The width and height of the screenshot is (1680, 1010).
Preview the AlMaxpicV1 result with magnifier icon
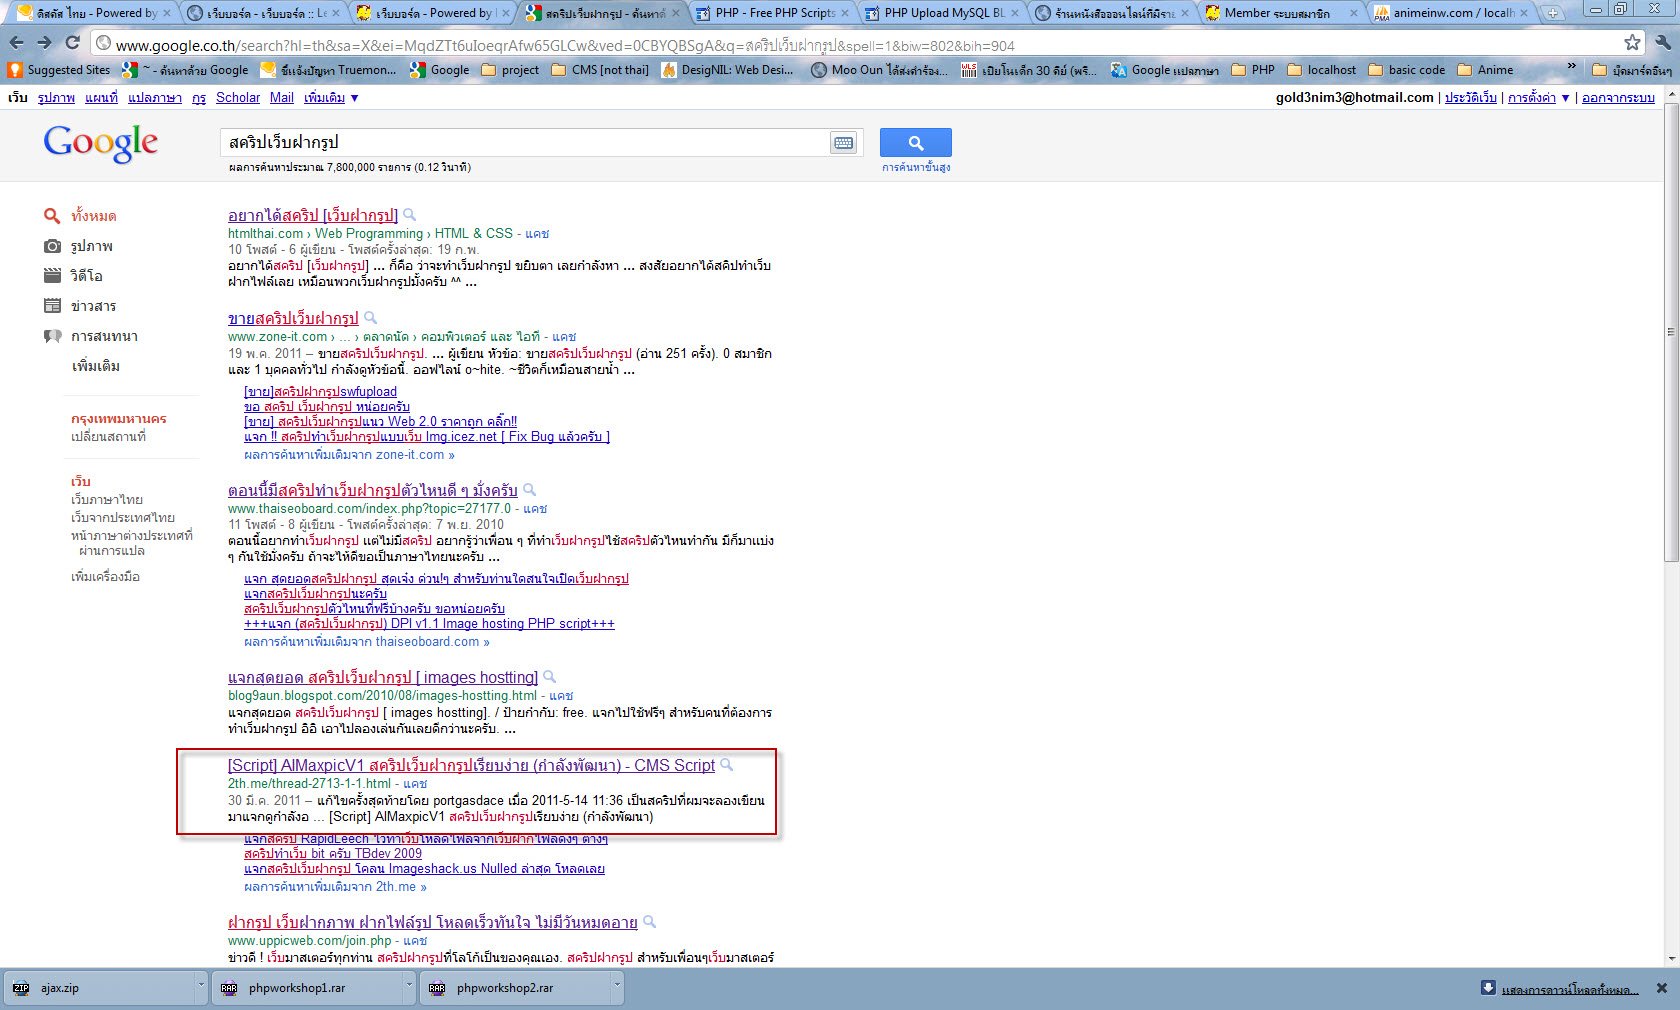pyautogui.click(x=727, y=765)
